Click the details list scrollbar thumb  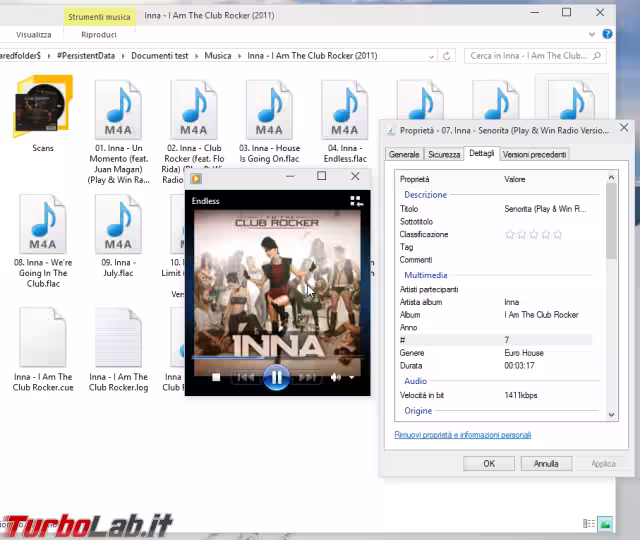611,220
